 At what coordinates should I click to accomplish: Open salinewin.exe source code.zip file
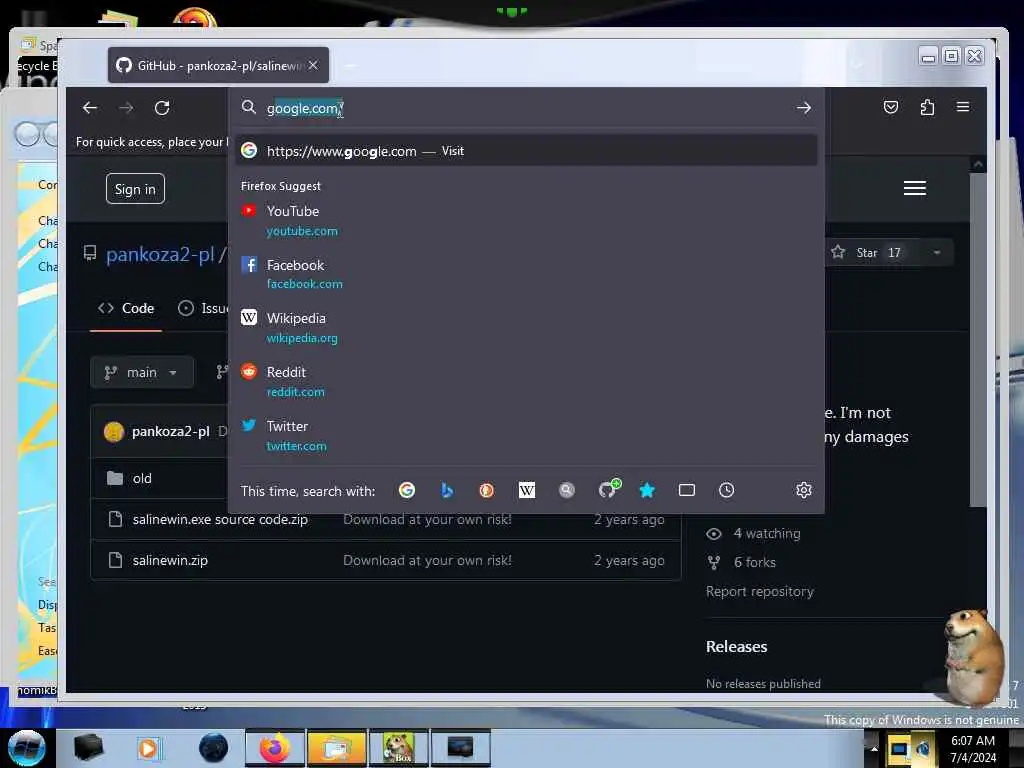[220, 519]
